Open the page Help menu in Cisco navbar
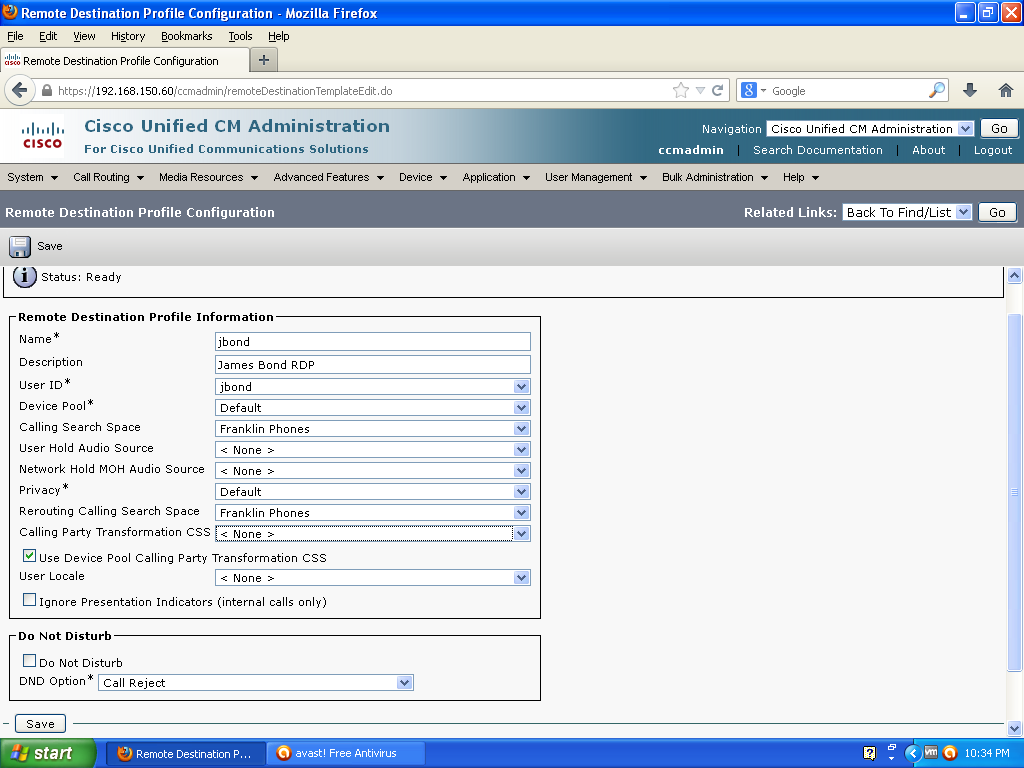 pyautogui.click(x=801, y=177)
